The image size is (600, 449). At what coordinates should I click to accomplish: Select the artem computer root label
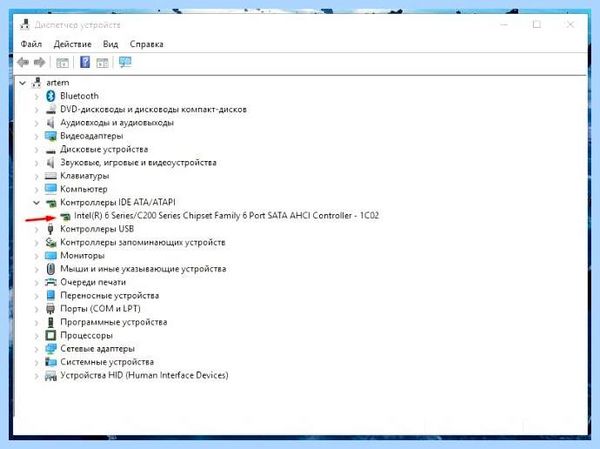(x=58, y=83)
